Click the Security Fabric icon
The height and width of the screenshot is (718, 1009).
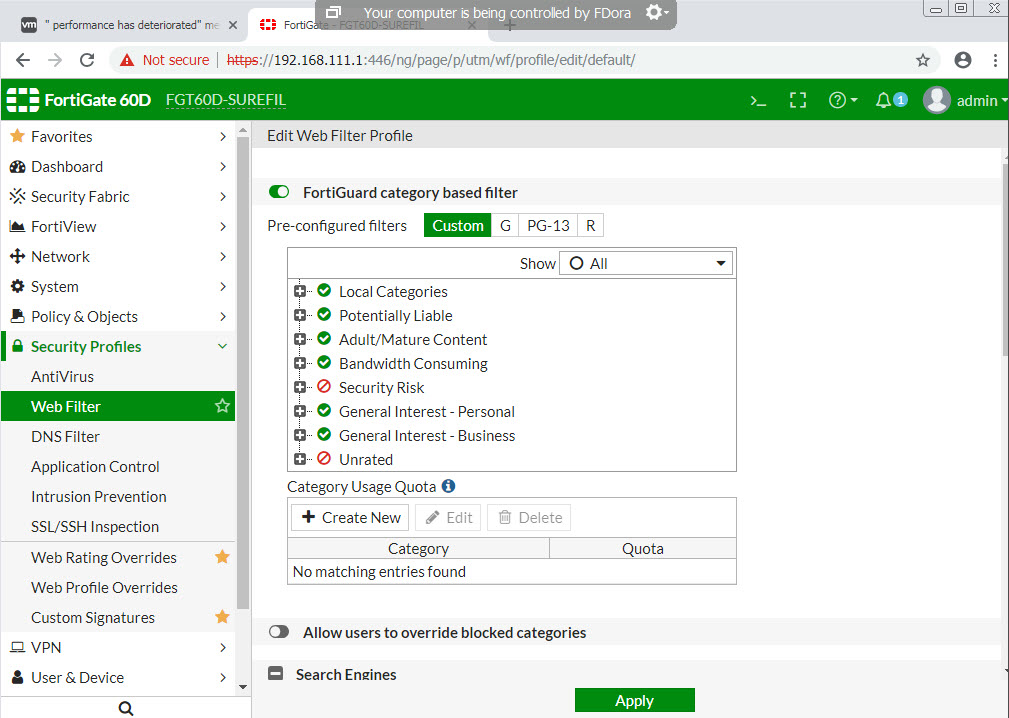tap(17, 196)
